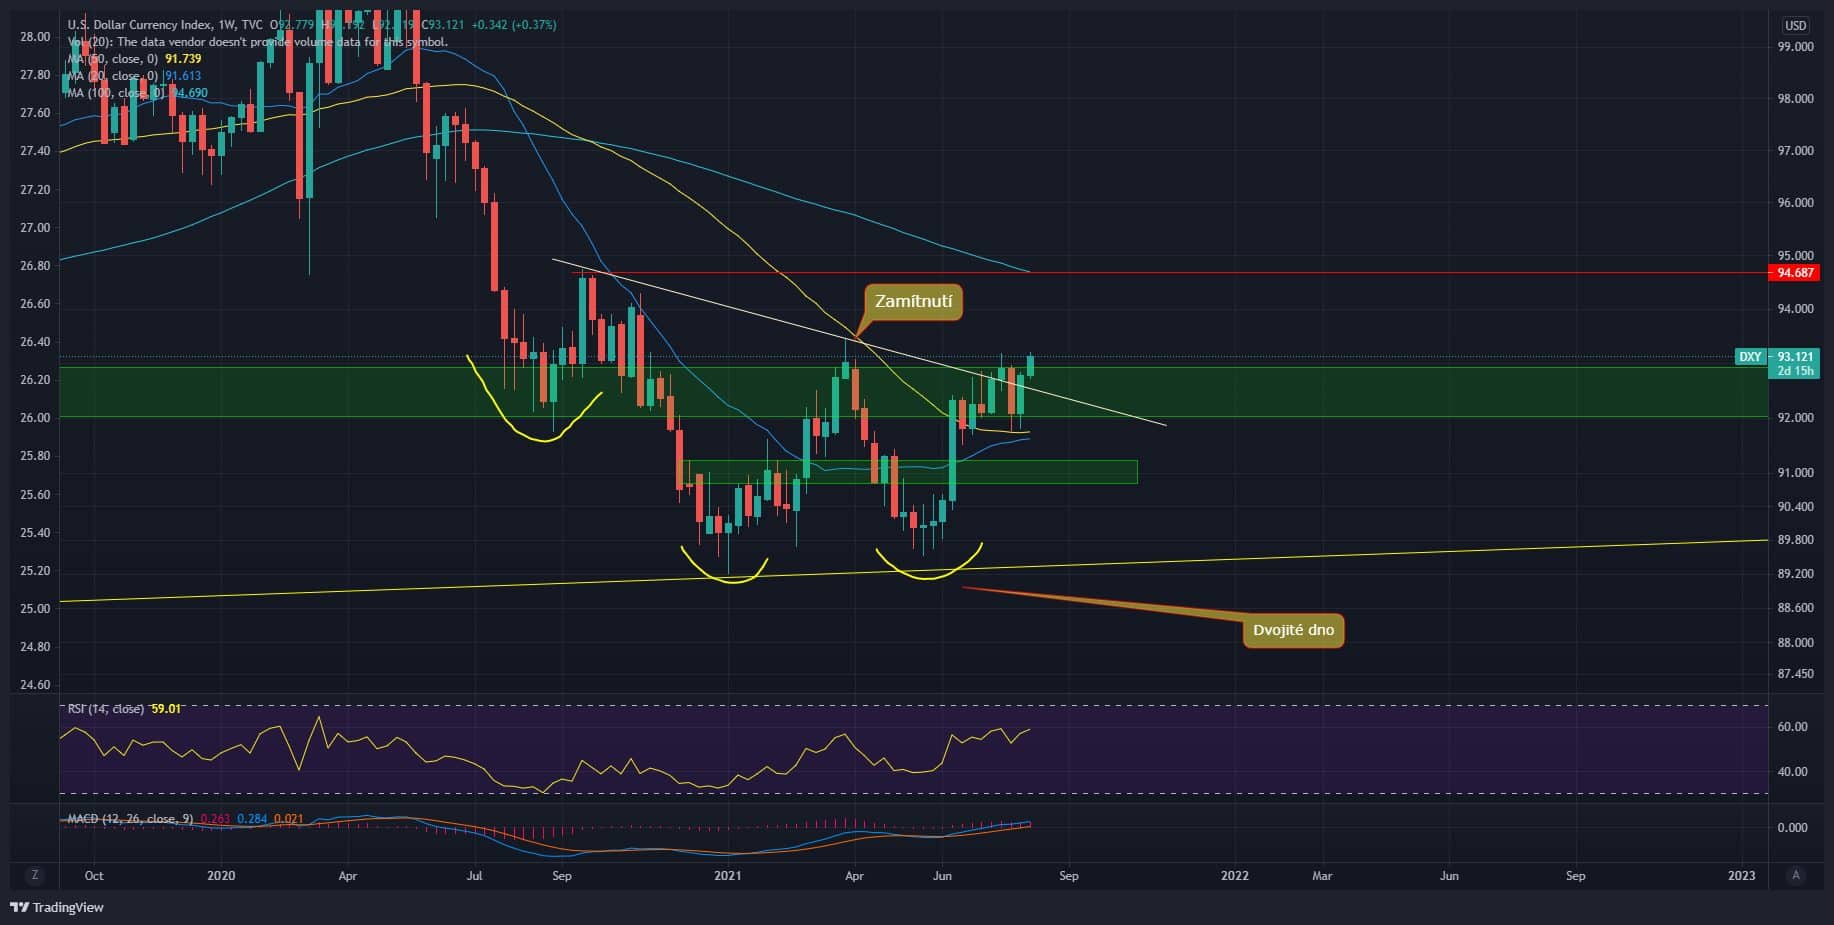Click the 28.00 left scale value
The image size is (1834, 925).
pyautogui.click(x=35, y=37)
